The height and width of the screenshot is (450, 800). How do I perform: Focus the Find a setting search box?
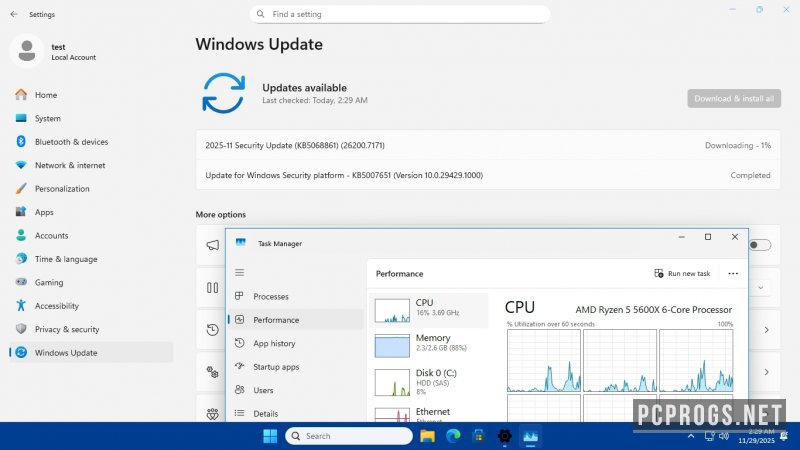[x=399, y=14]
